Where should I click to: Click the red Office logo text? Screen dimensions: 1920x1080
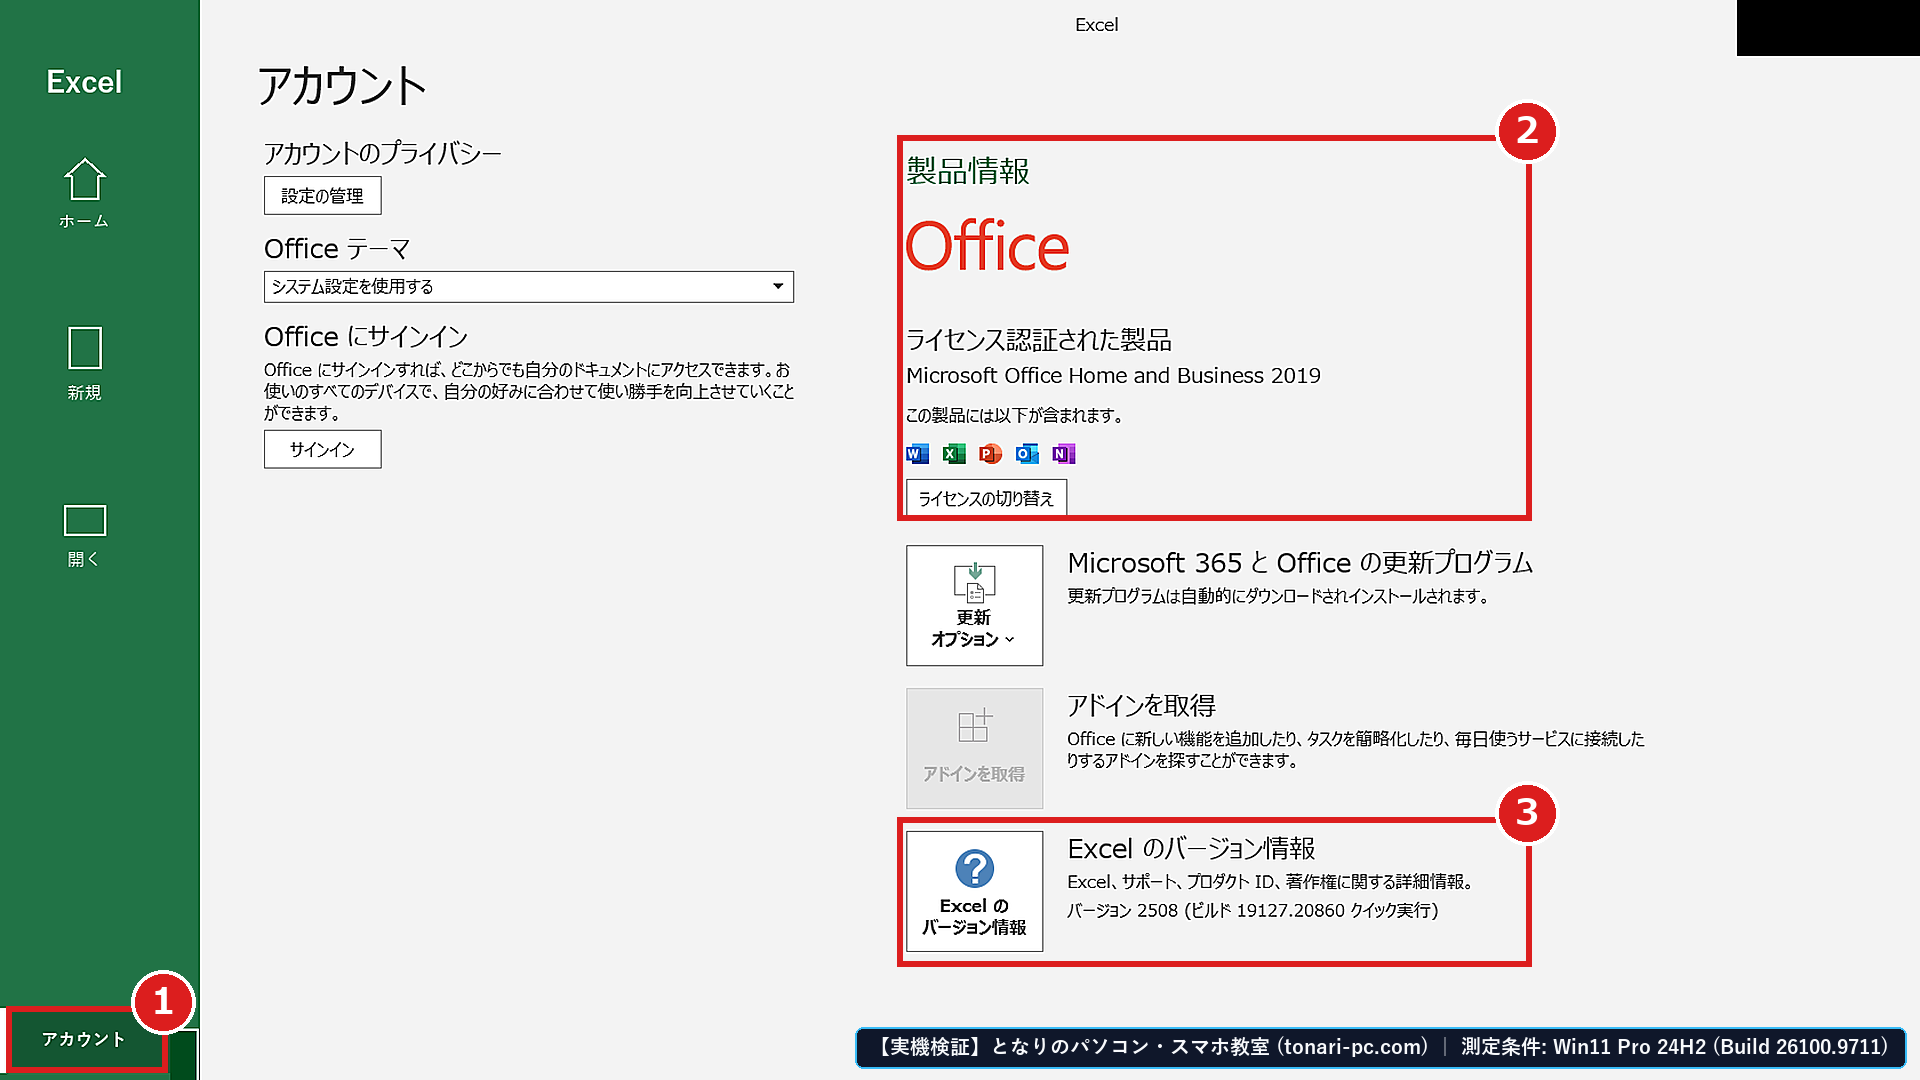click(987, 247)
